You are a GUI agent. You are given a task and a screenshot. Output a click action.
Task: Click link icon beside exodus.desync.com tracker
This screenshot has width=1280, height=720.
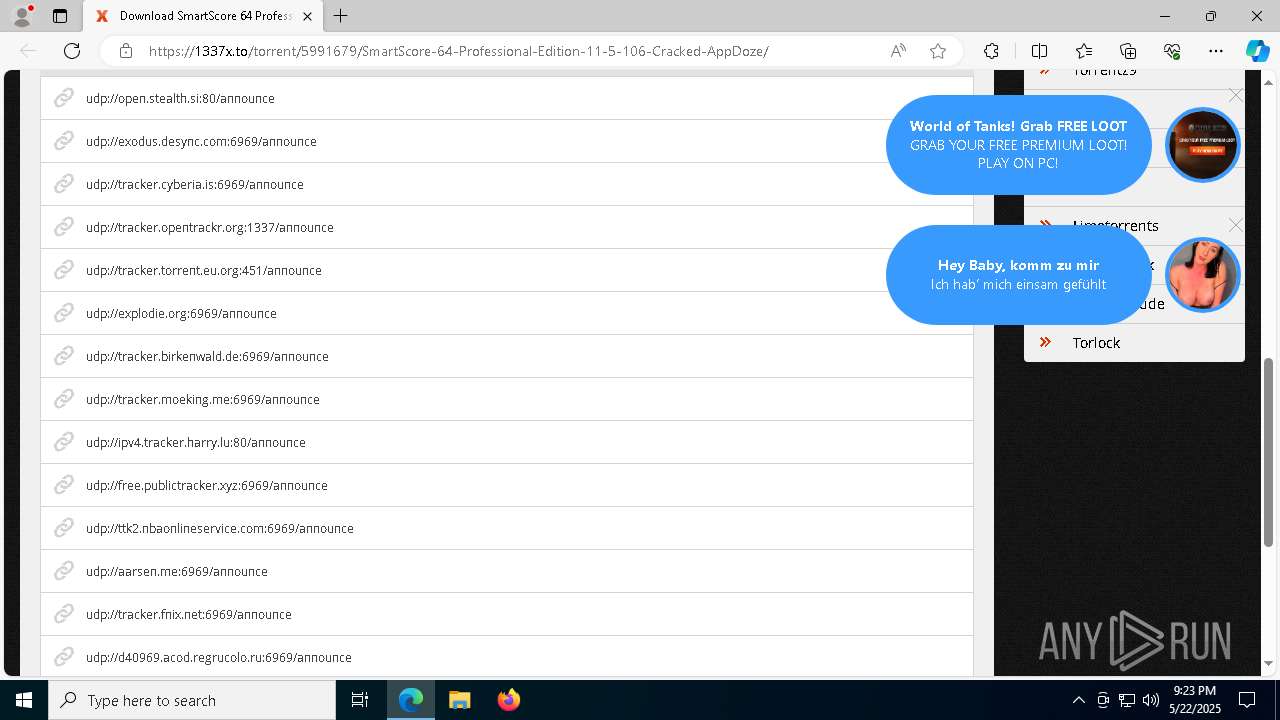(x=64, y=141)
